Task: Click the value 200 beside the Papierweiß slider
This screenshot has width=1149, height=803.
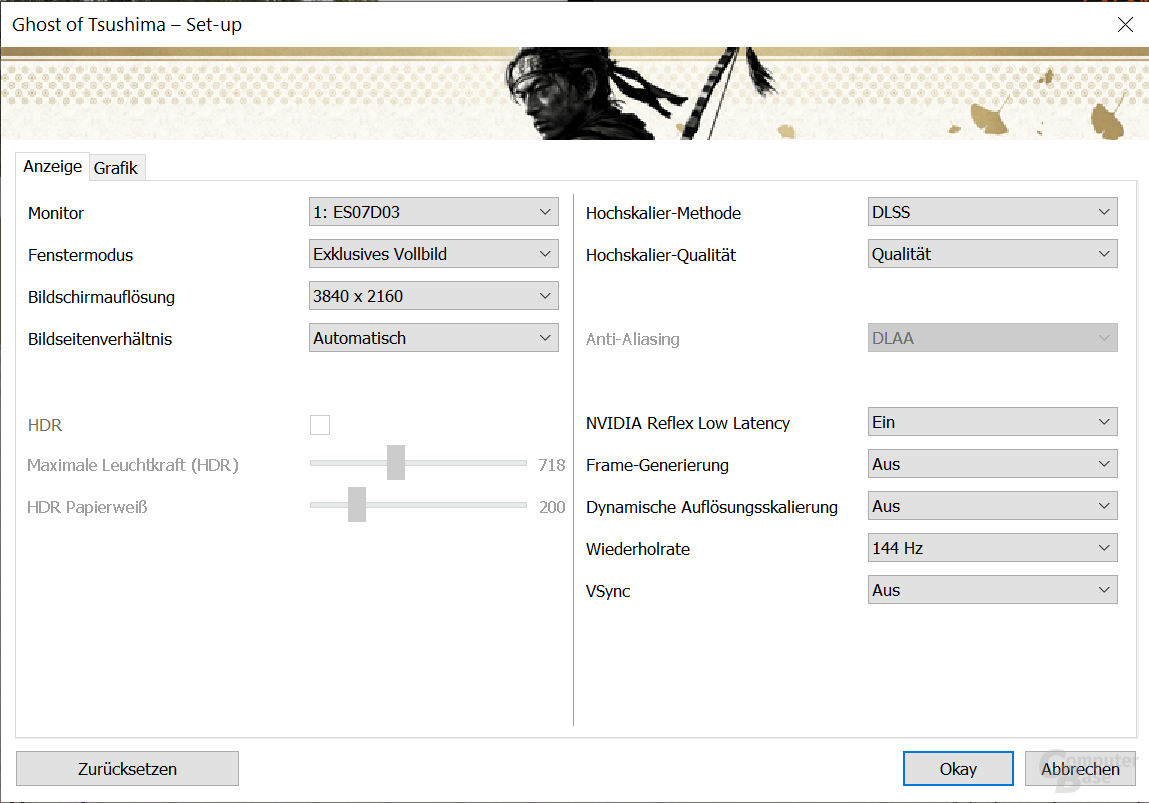Action: pos(552,507)
